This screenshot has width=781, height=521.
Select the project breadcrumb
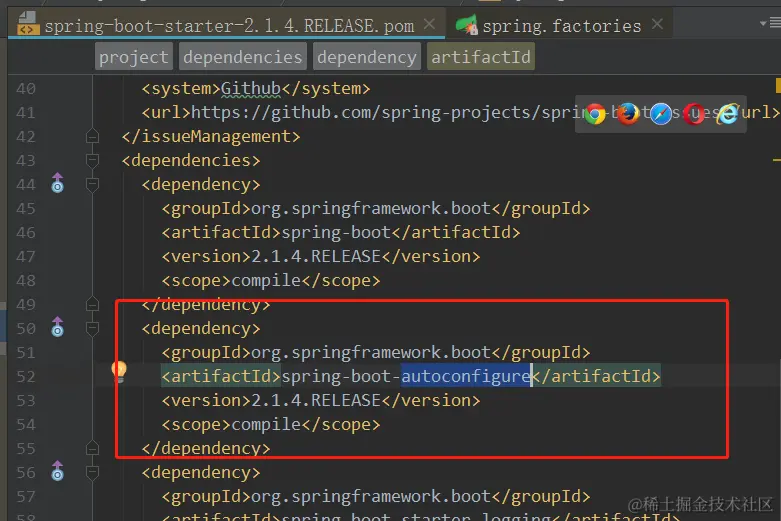pyautogui.click(x=133, y=57)
